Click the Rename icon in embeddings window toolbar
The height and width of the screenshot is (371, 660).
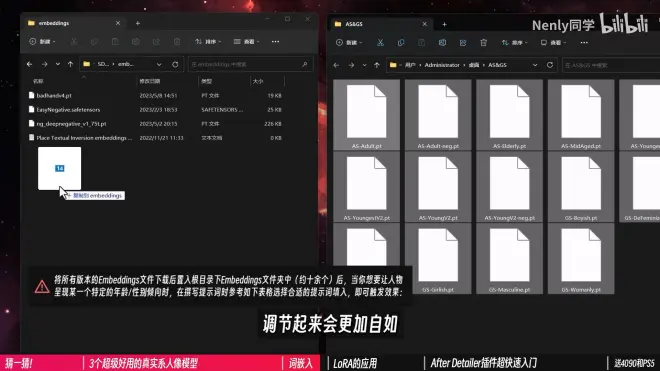click(136, 42)
